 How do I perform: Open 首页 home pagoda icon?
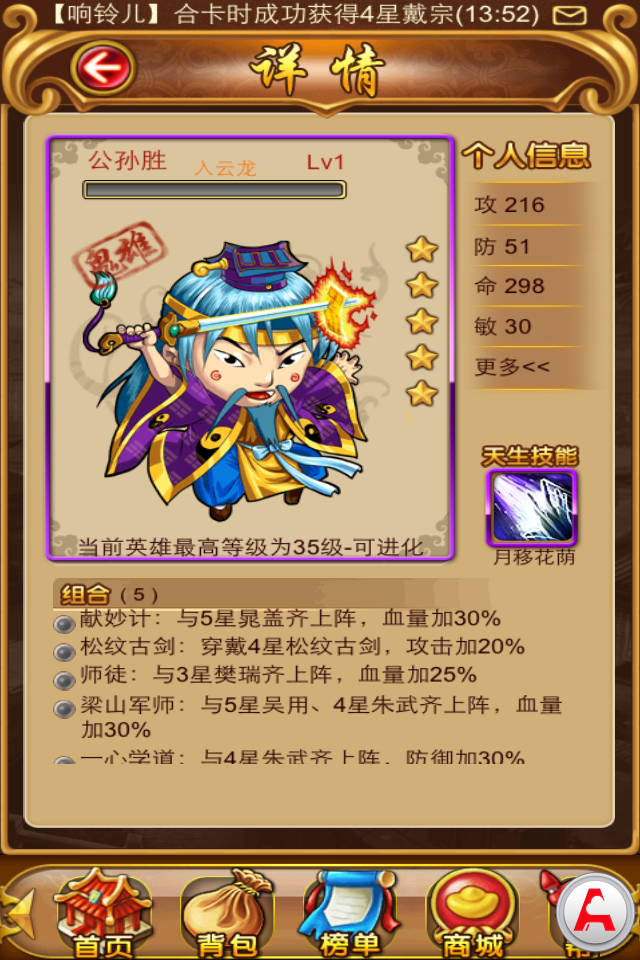click(x=103, y=913)
